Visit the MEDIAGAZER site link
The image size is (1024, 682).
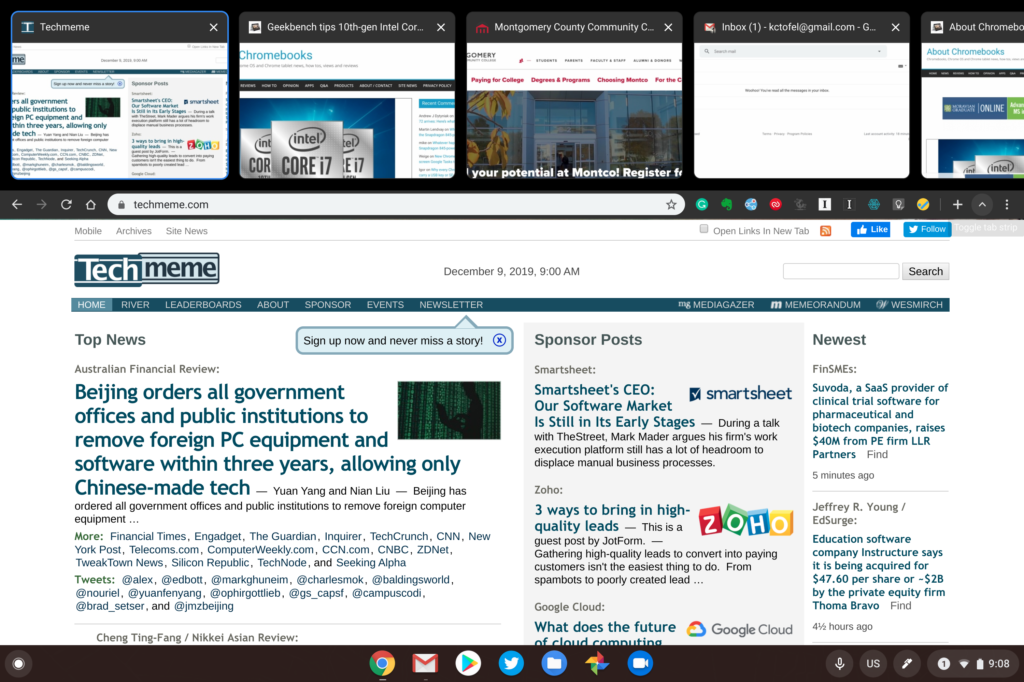[x=716, y=305]
